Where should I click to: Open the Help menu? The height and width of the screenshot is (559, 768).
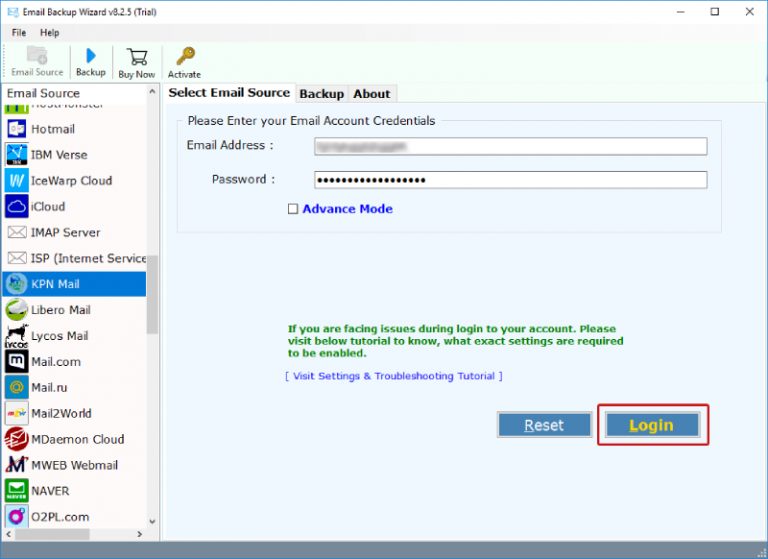tap(49, 33)
